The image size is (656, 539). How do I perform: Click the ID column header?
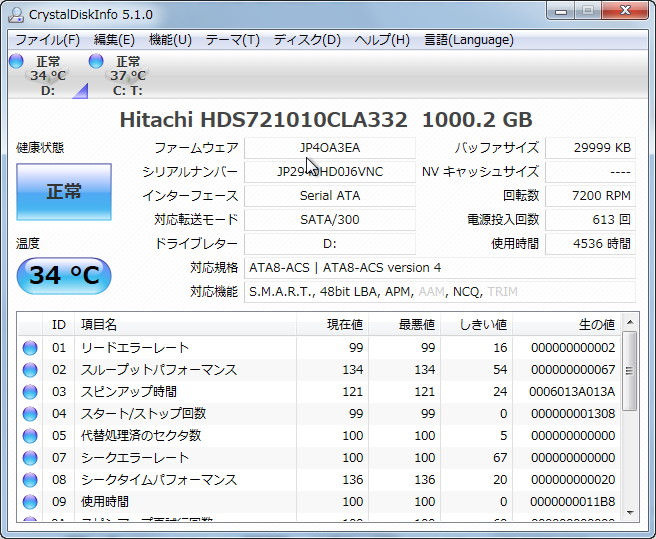[x=59, y=324]
